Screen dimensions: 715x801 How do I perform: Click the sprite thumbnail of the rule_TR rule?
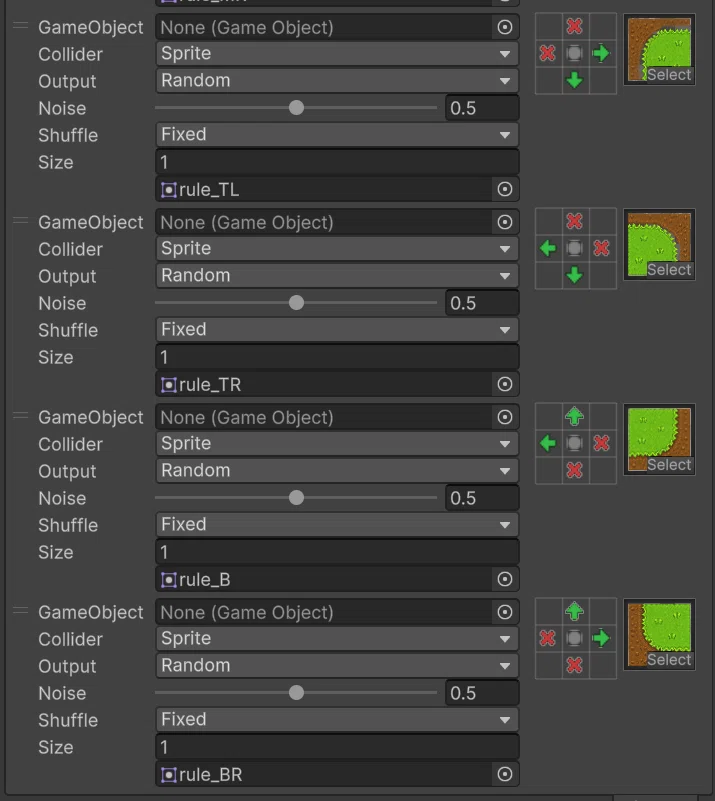(x=659, y=244)
